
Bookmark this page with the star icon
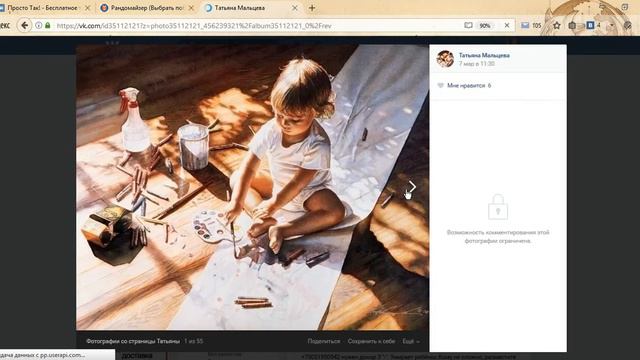point(556,25)
